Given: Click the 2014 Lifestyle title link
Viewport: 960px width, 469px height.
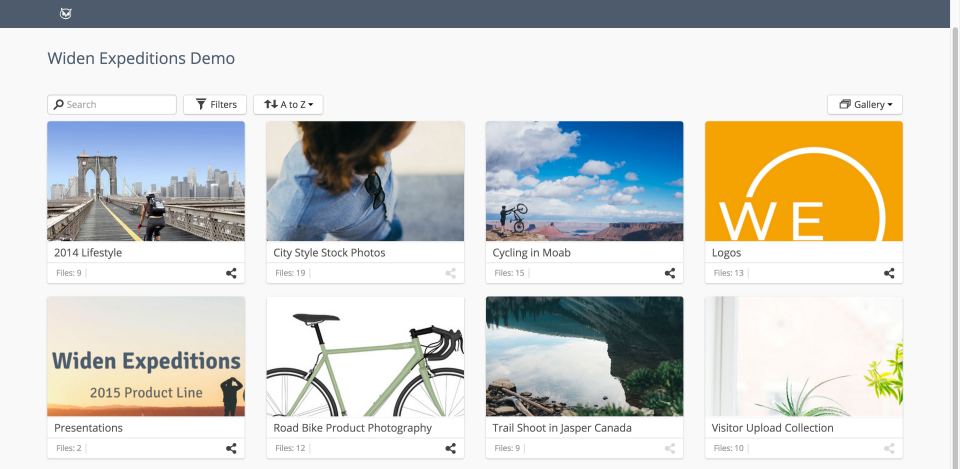Looking at the screenshot, I should coord(88,252).
